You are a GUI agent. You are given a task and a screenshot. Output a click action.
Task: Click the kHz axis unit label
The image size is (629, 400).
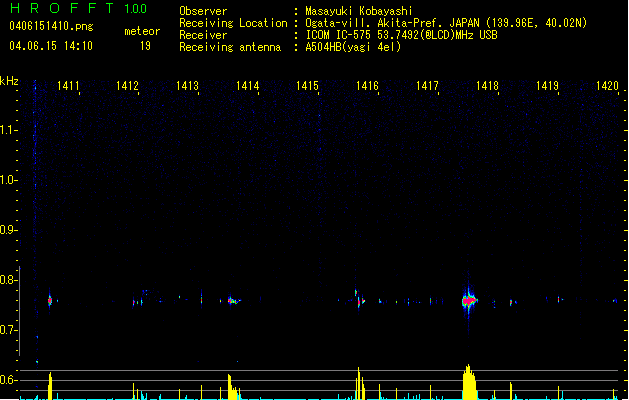point(9,81)
